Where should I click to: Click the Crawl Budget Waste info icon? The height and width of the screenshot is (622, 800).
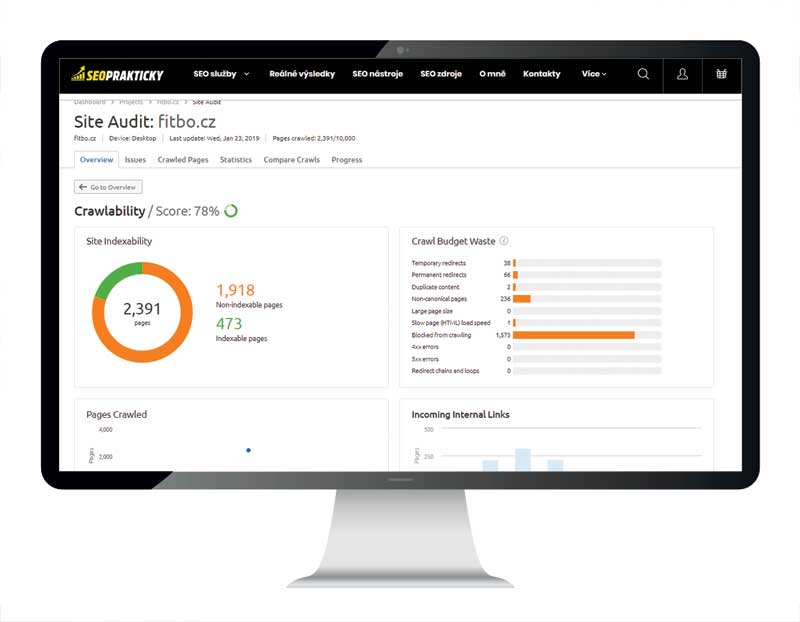(504, 241)
